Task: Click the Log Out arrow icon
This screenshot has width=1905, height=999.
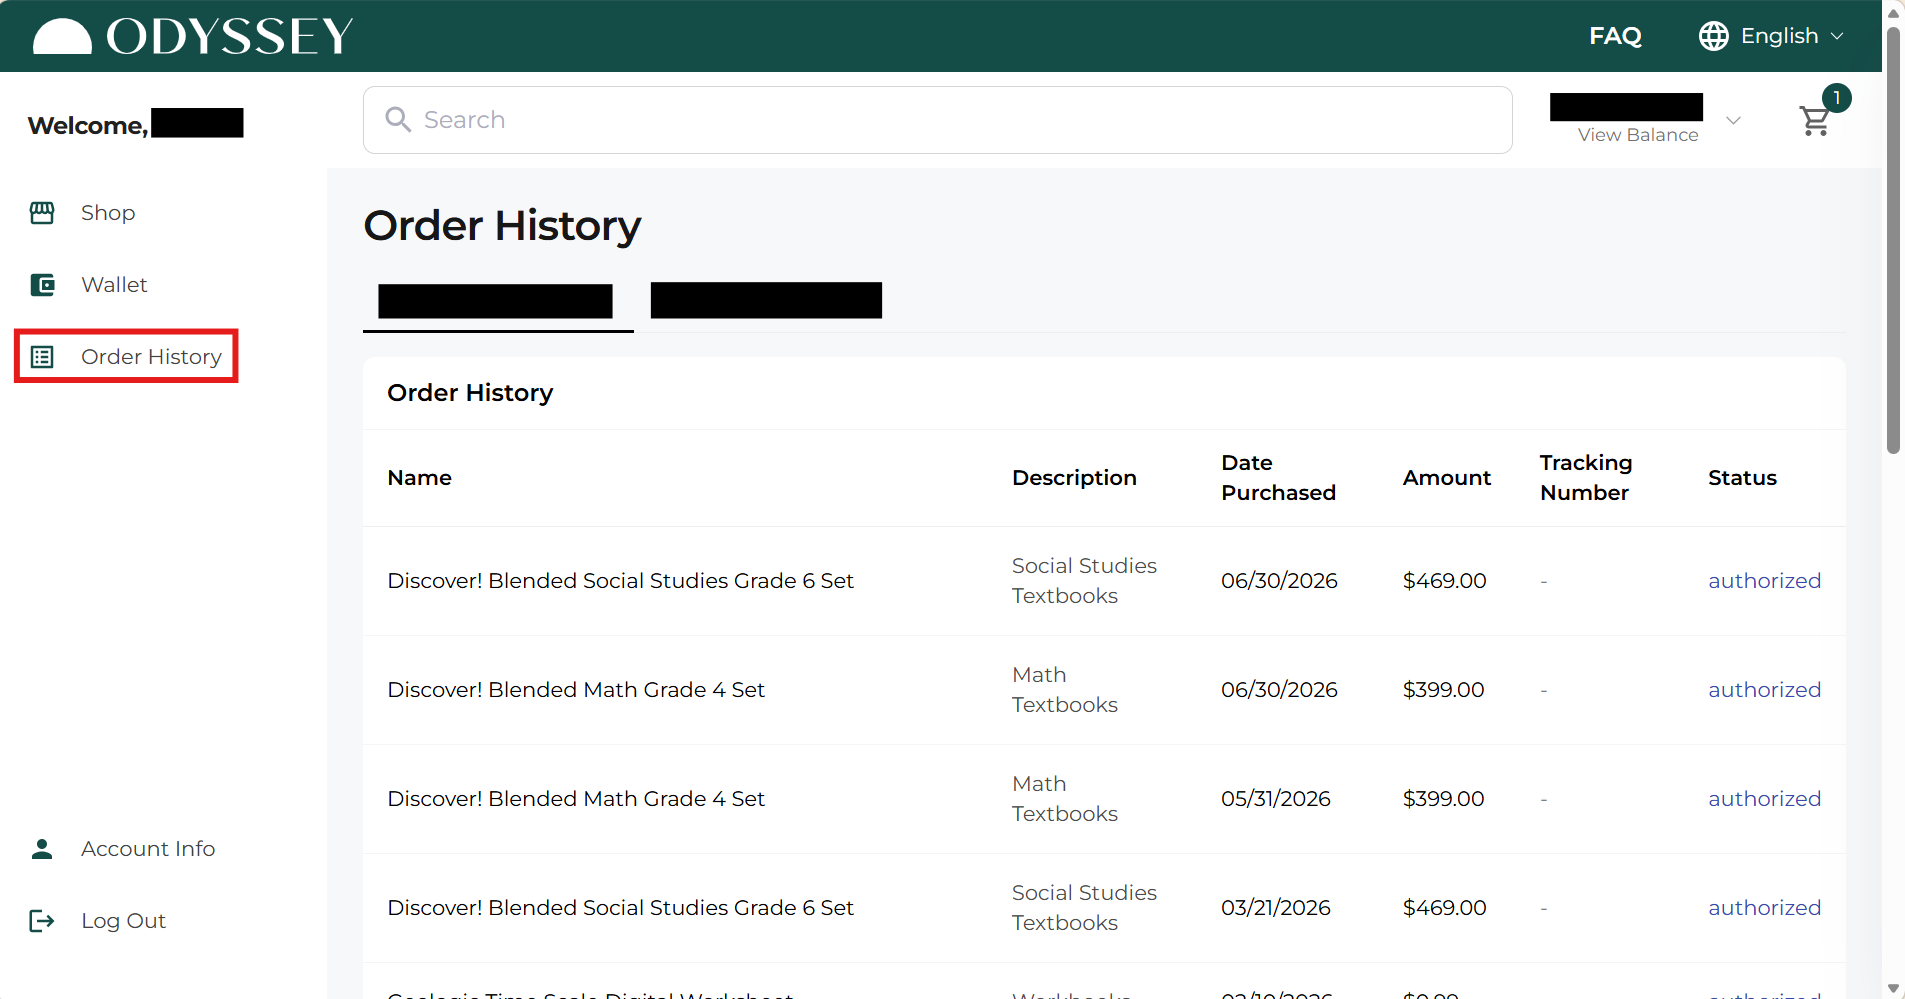Action: [42, 921]
